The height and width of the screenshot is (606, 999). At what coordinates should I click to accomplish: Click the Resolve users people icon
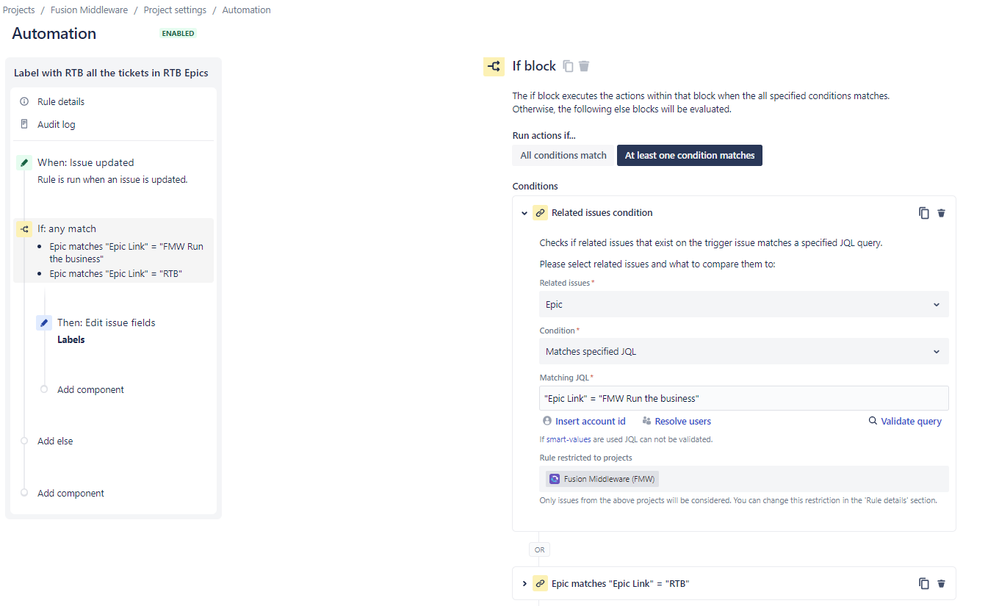pyautogui.click(x=647, y=421)
